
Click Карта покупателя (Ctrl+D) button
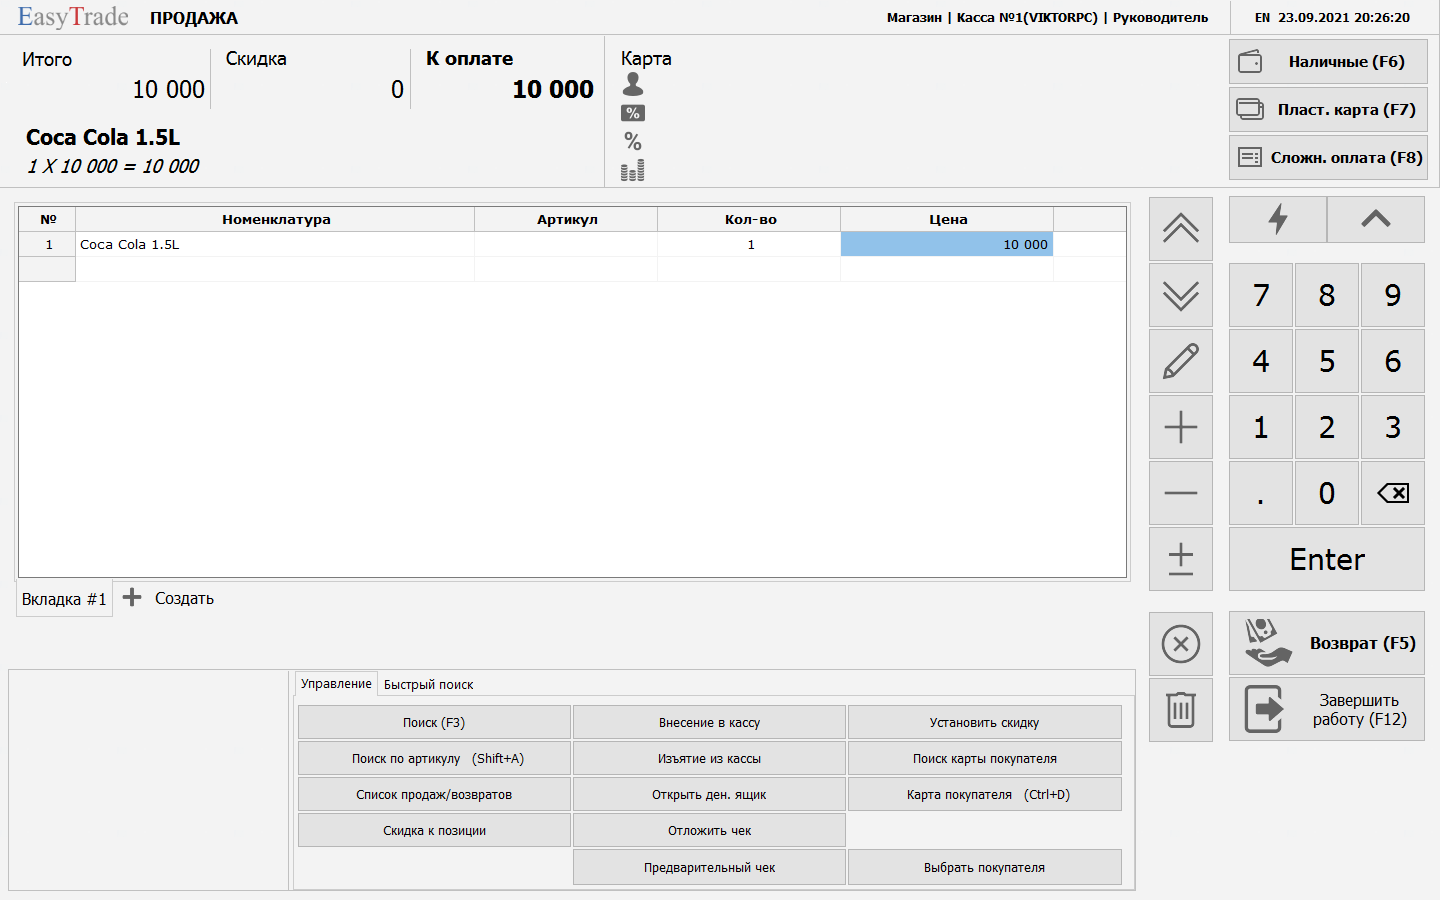984,794
